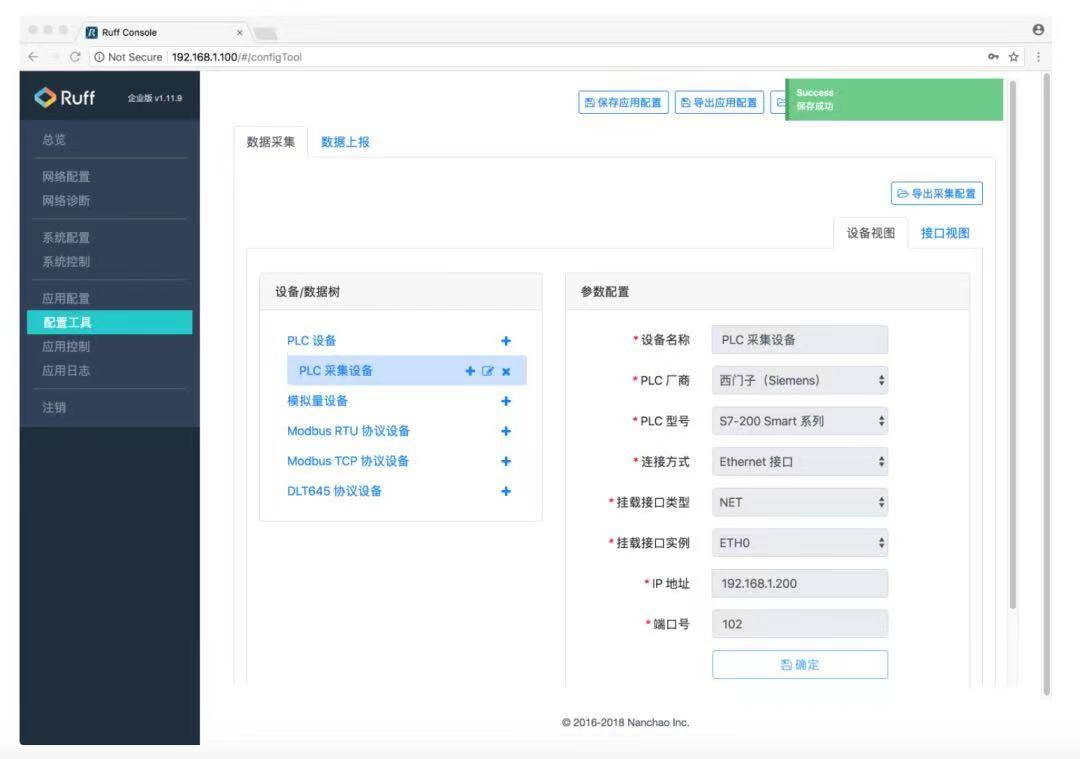Open the 连接方式 dropdown
Viewport: 1080px width, 759px height.
click(800, 461)
